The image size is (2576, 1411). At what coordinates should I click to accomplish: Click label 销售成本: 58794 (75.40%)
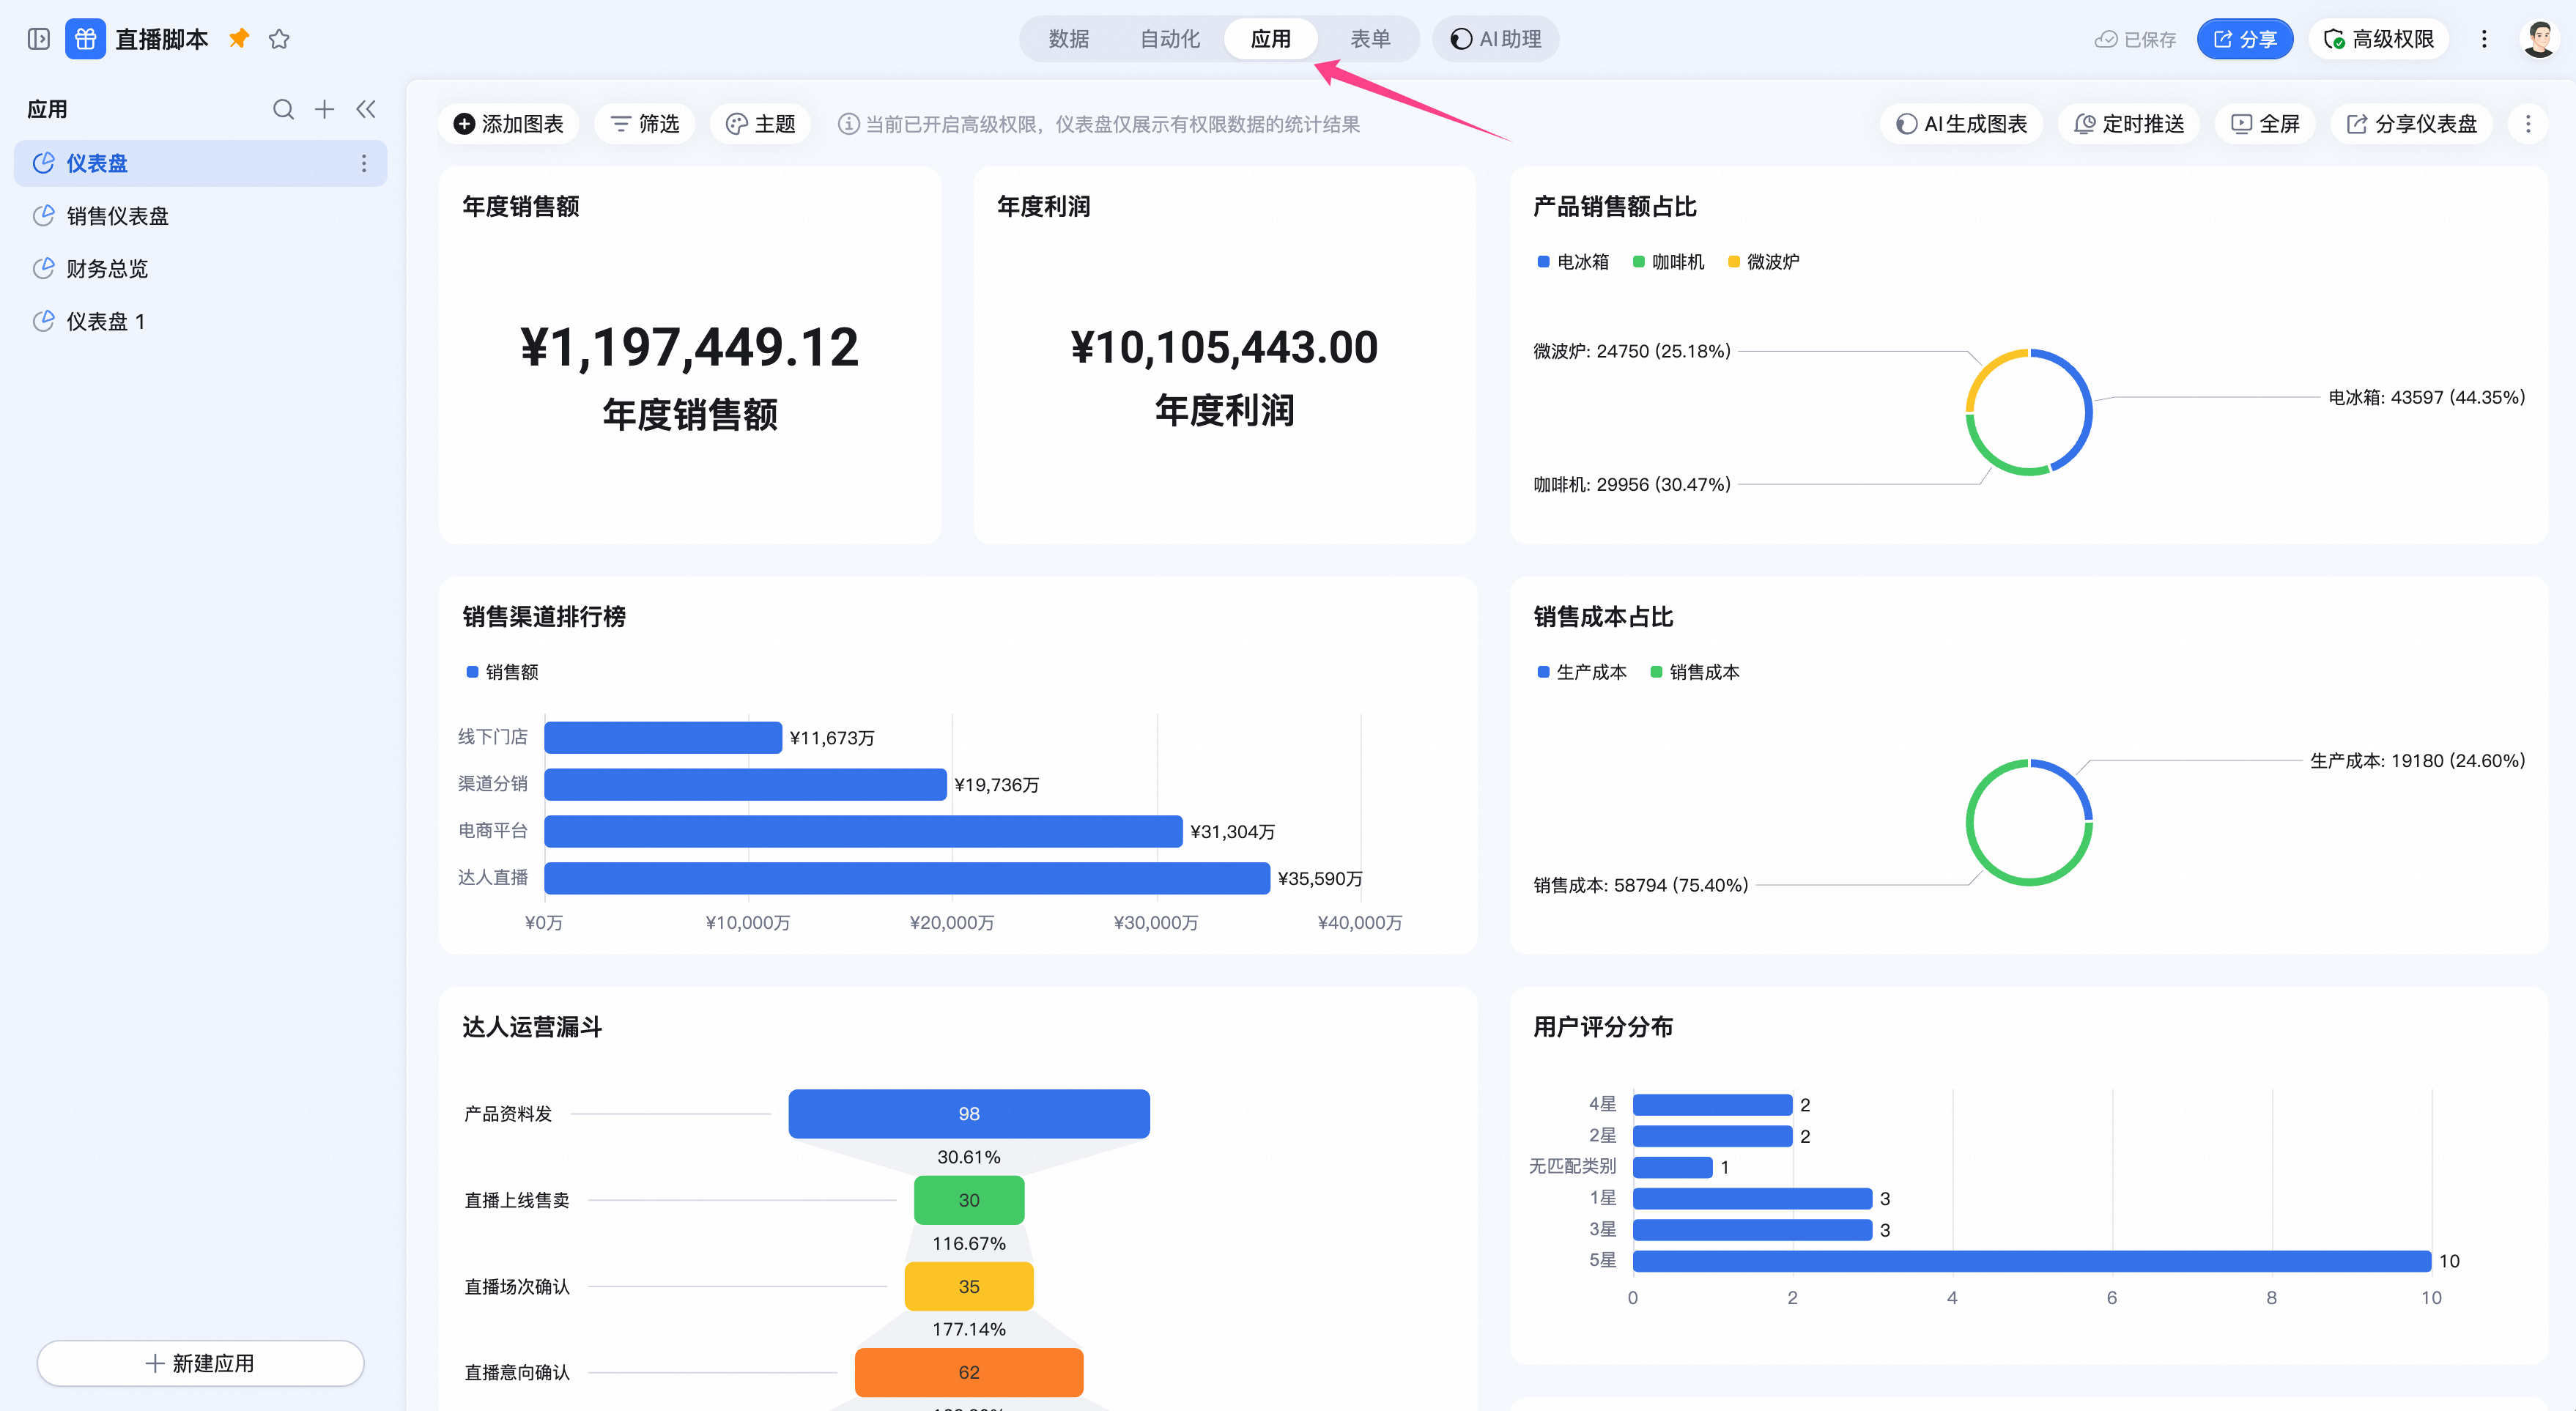(x=1641, y=885)
